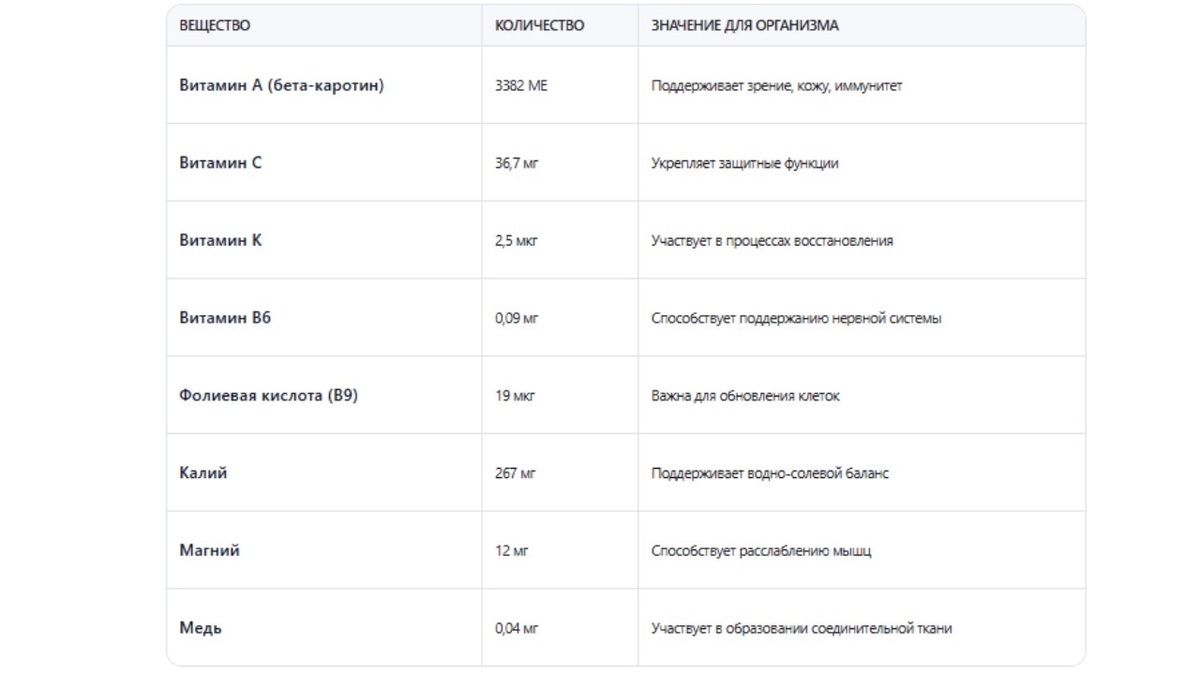Click the ВЕЩЕСТВО column header
Screen dimensions: 1200x675
click(215, 26)
